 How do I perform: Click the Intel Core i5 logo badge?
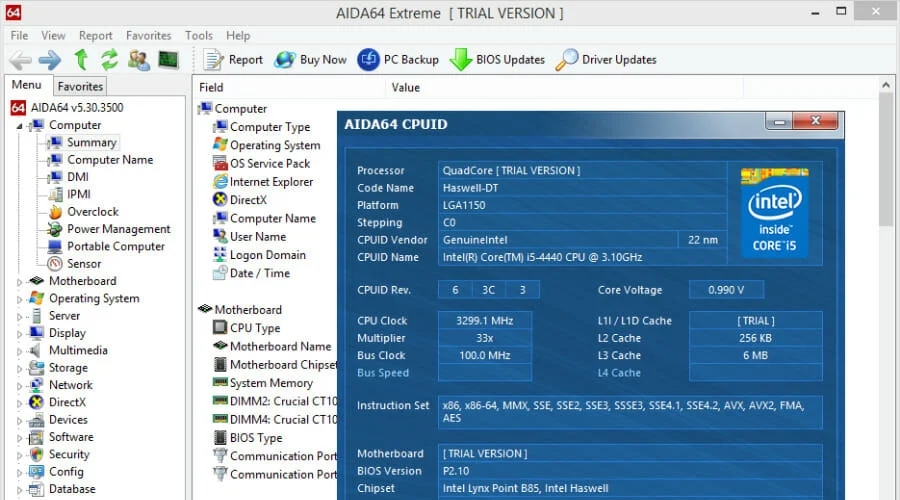tap(774, 213)
